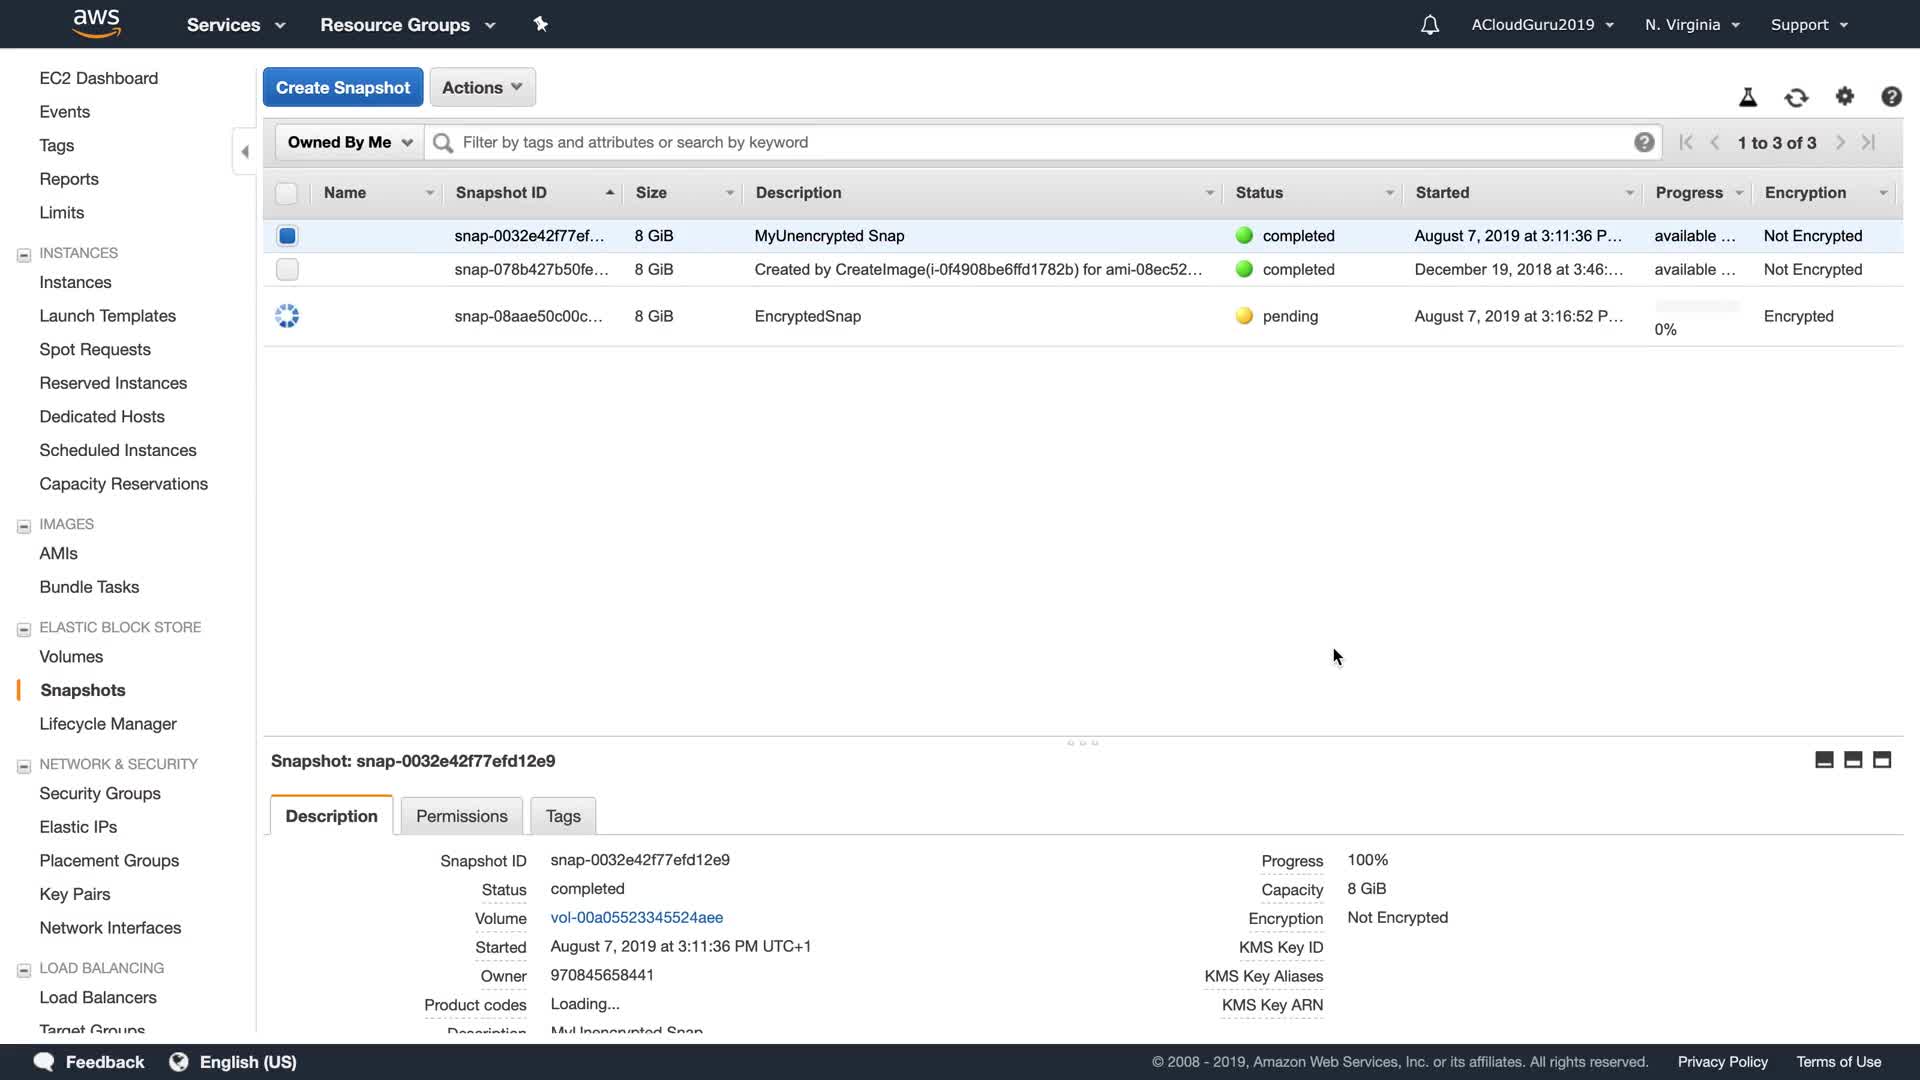This screenshot has width=1920, height=1080.
Task: Click the Create Snapshot button
Action: 343,88
